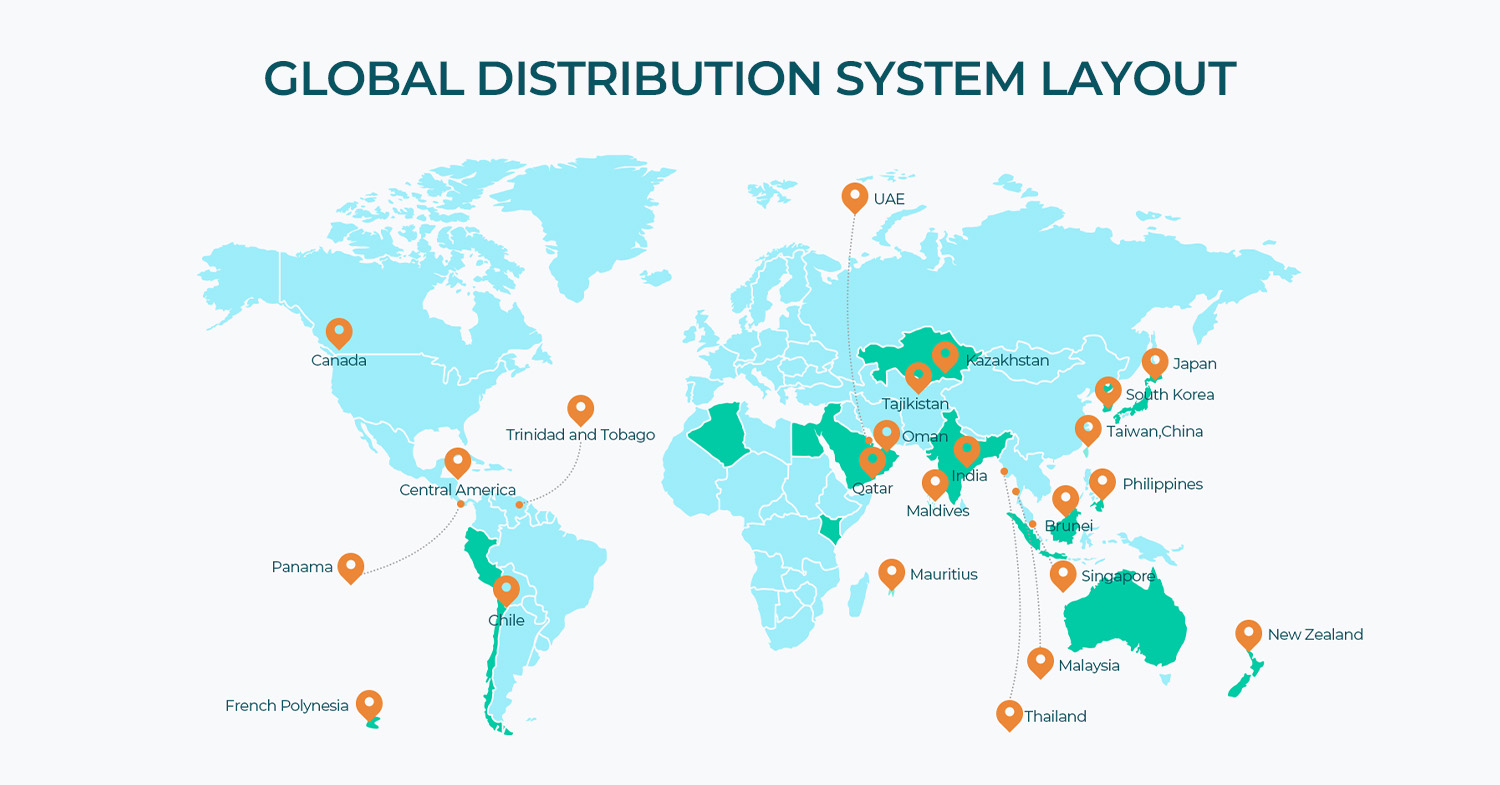Select the Central America pin
Image resolution: width=1500 pixels, height=785 pixels.
(x=458, y=461)
